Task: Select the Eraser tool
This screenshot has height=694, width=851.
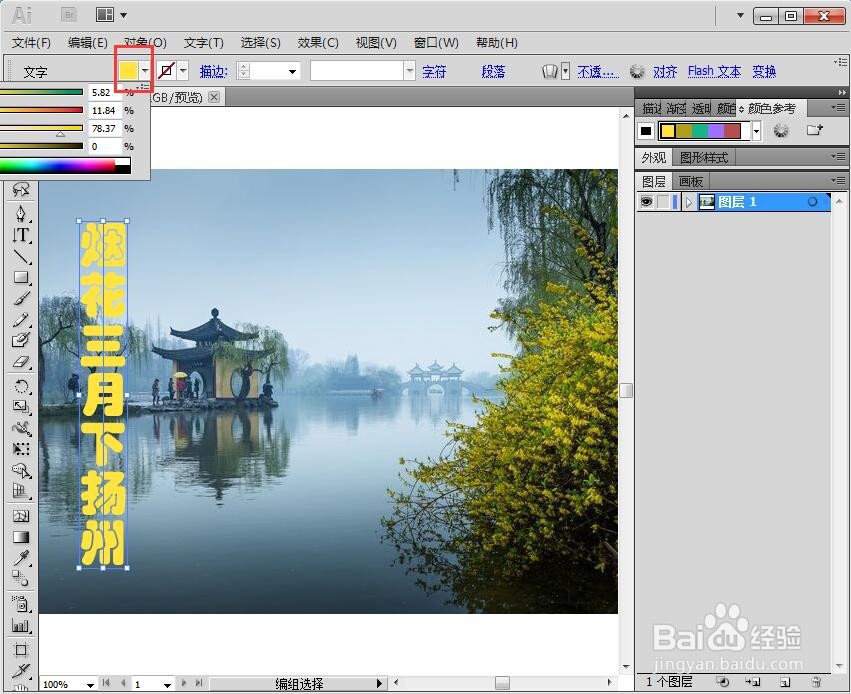Action: pos(21,361)
